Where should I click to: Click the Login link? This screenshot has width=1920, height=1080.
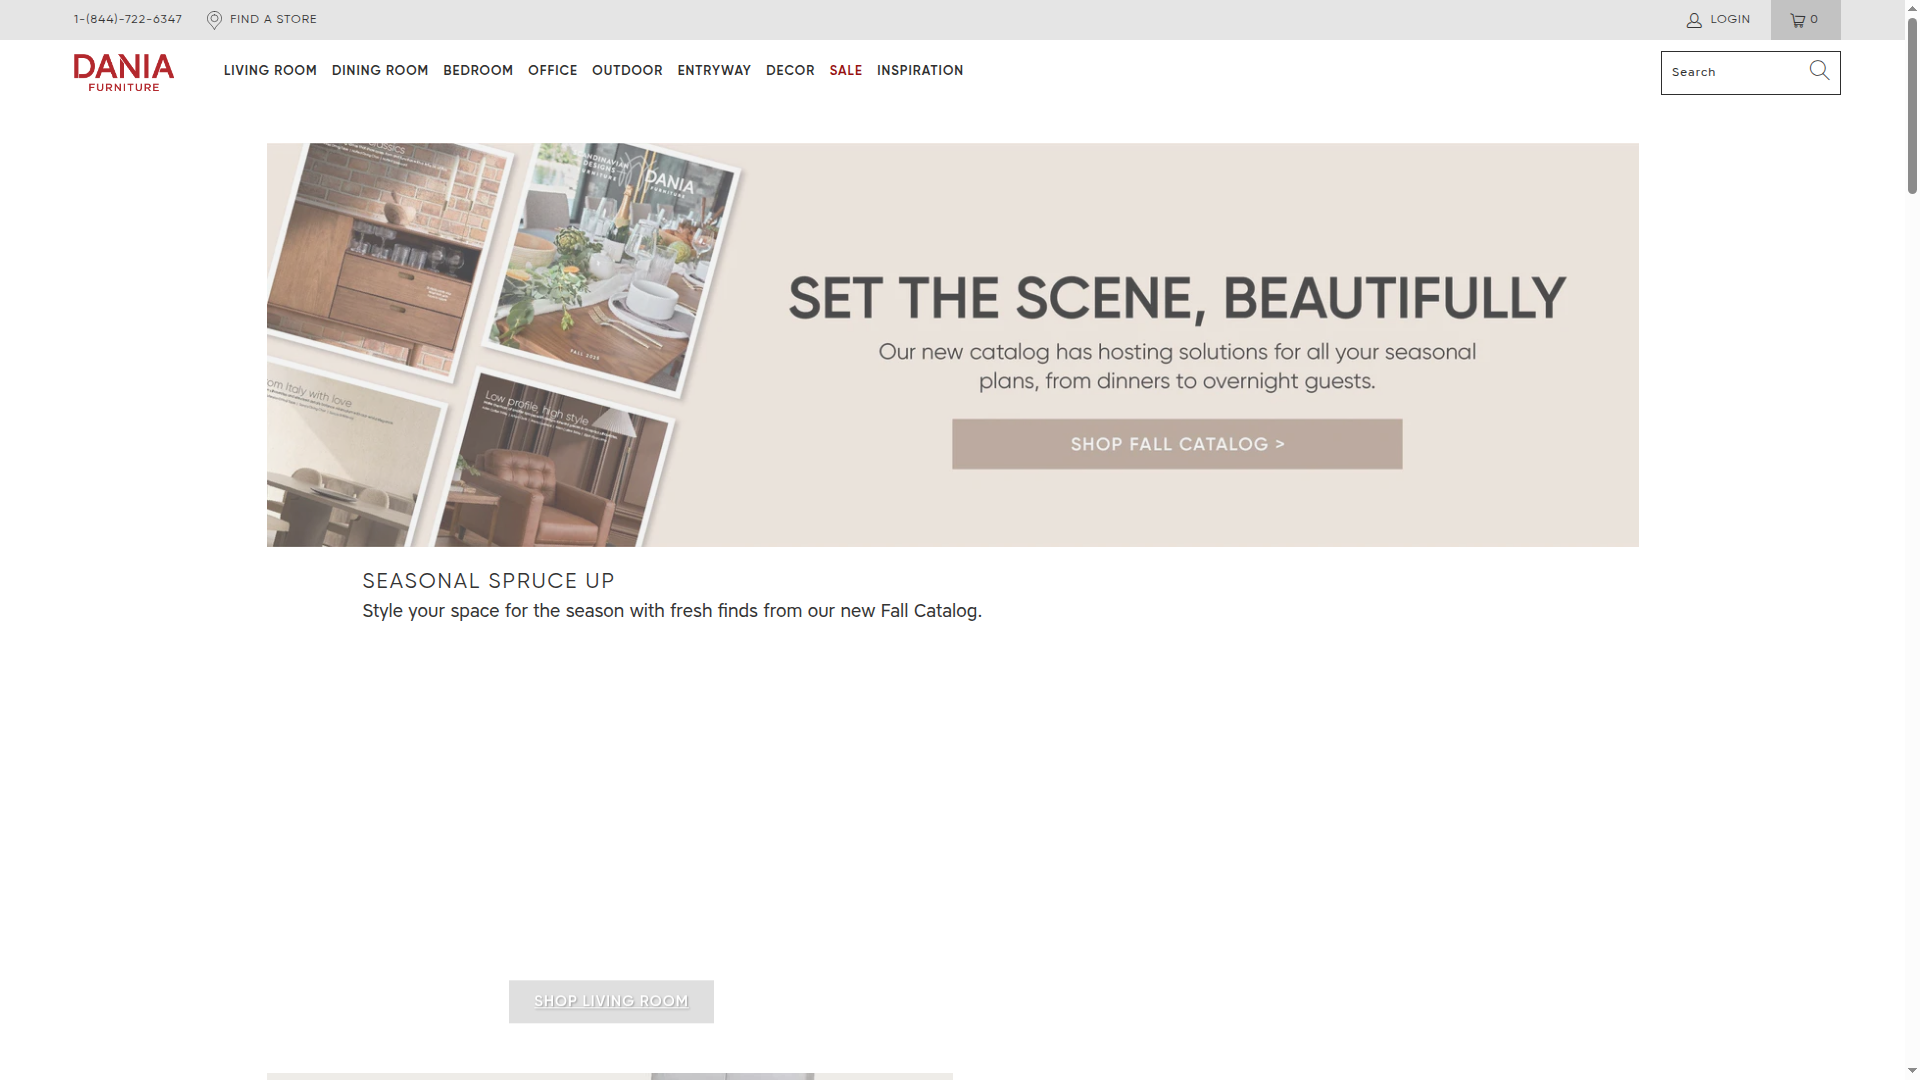click(x=1730, y=19)
